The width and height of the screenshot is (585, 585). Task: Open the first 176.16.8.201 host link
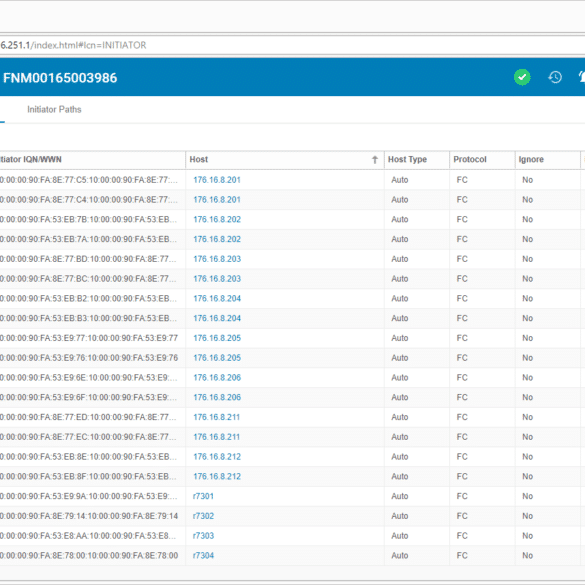coord(217,180)
